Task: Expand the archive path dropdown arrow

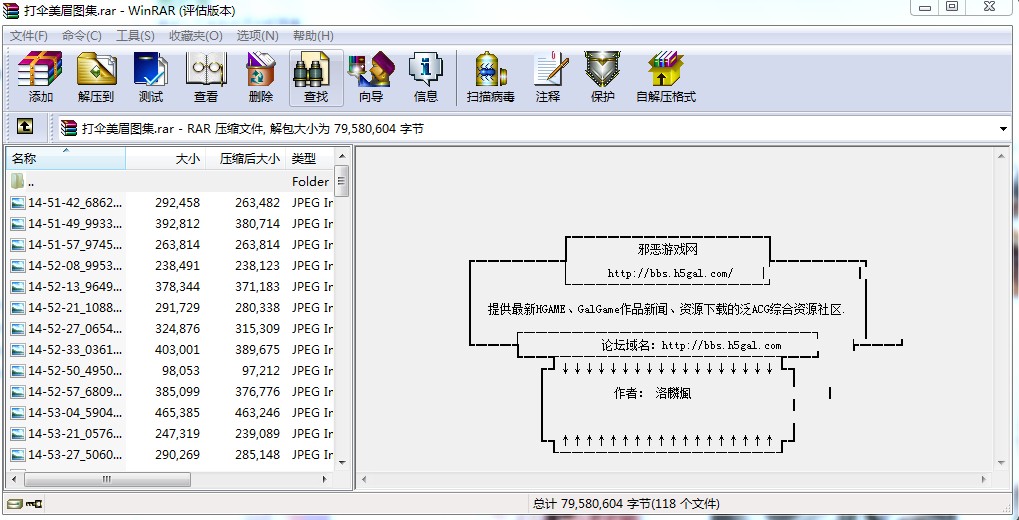Action: point(1003,129)
